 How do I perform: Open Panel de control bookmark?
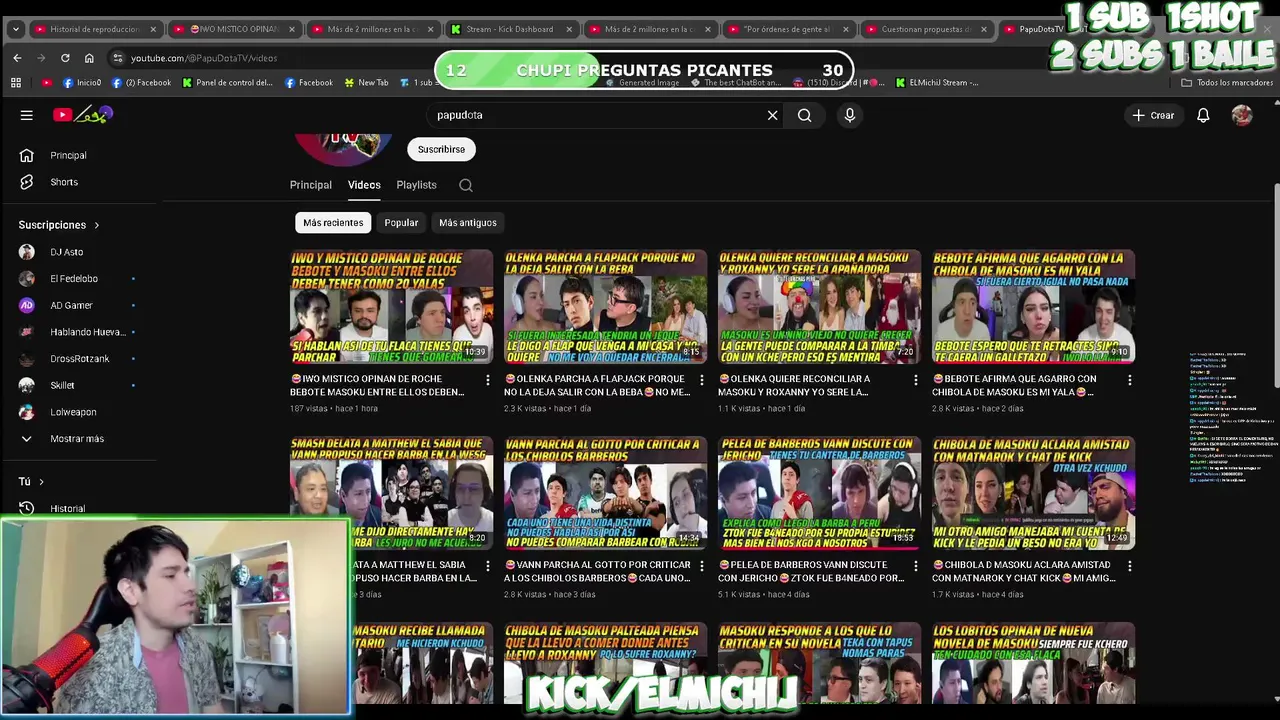click(227, 83)
